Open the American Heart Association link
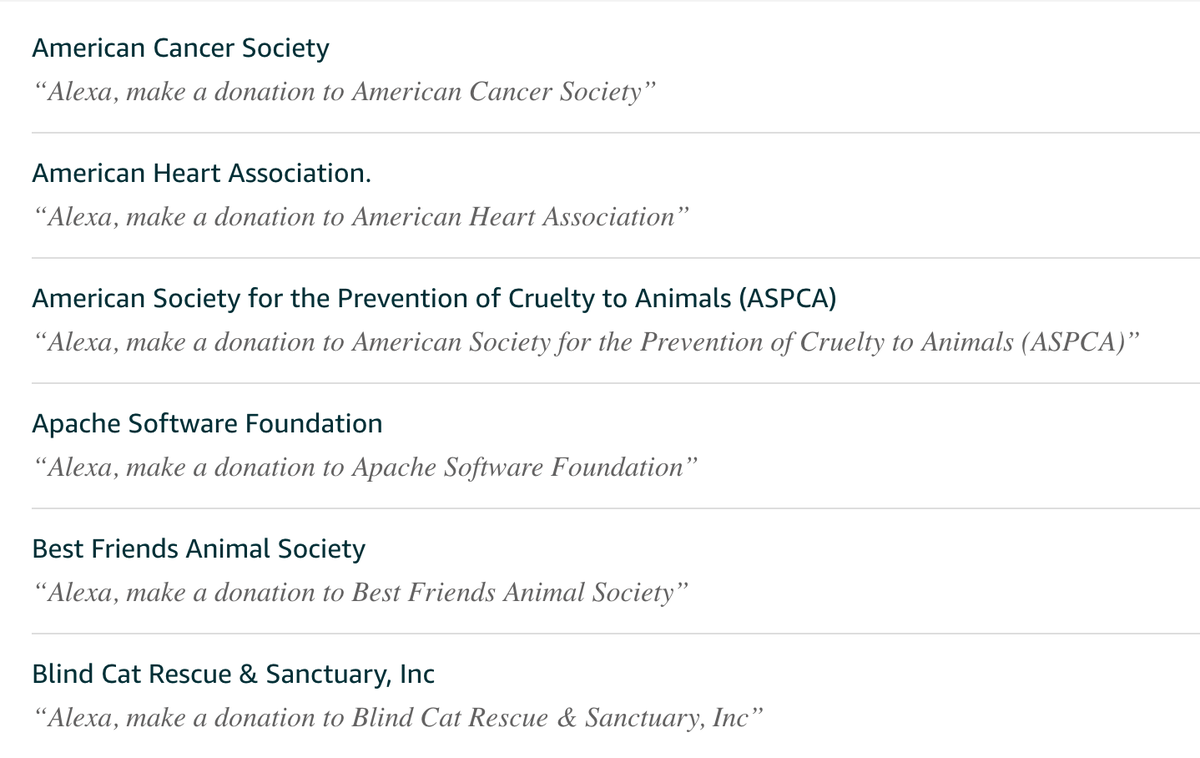This screenshot has width=1200, height=758. [201, 173]
